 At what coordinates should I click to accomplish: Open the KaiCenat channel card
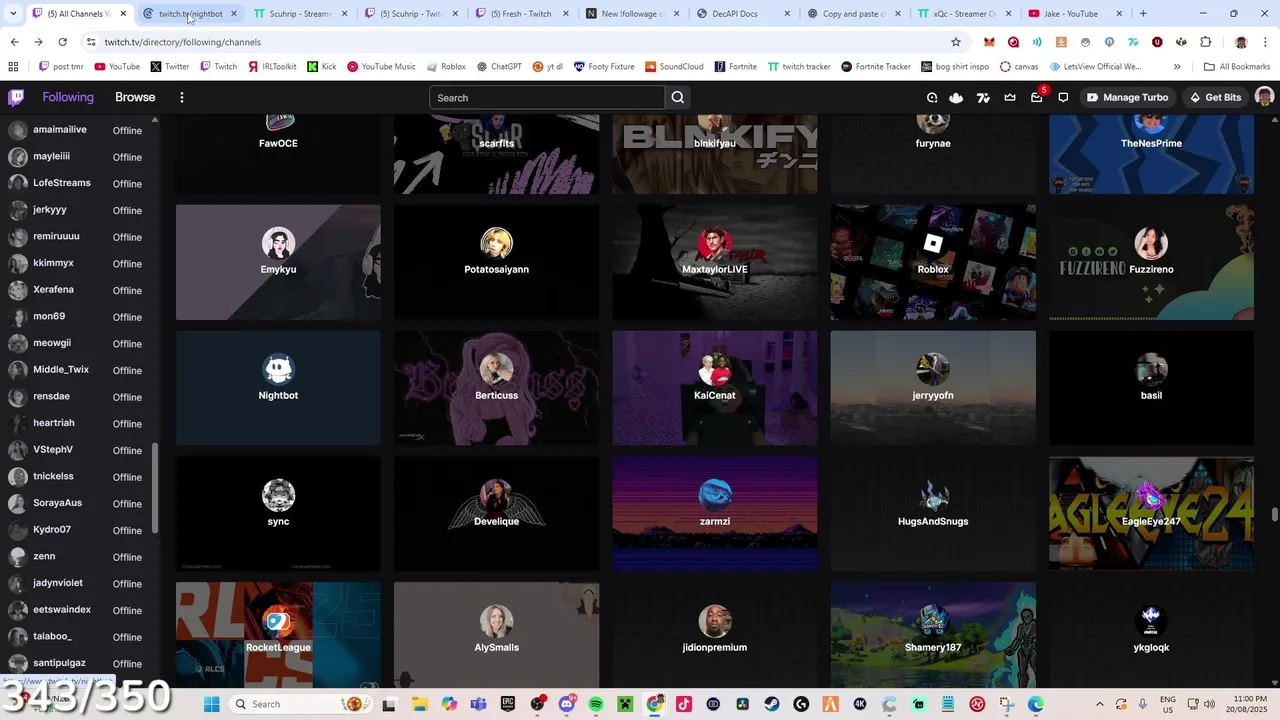coord(715,388)
